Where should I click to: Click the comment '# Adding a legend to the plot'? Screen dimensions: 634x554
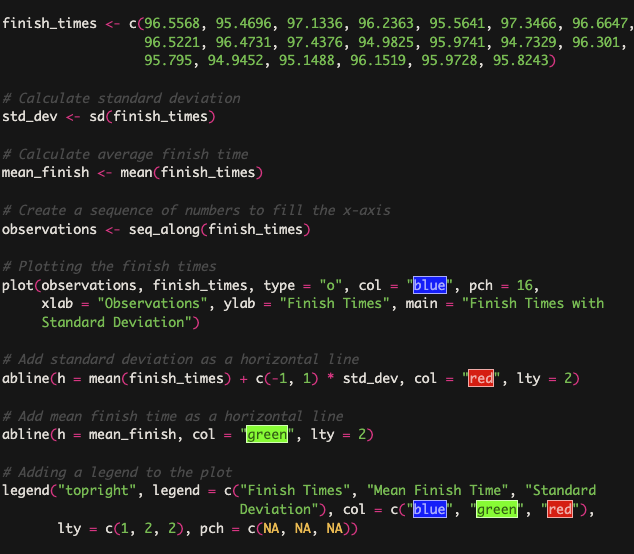(117, 472)
